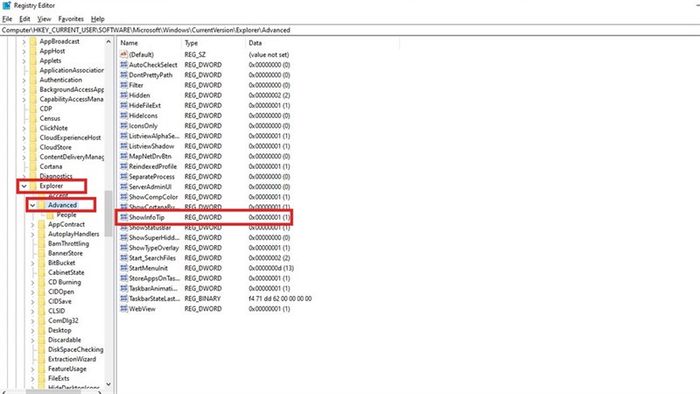Screen dimensions: 700x394
Task: Click the DWORD icon beside HideFileExt
Action: 124,105
